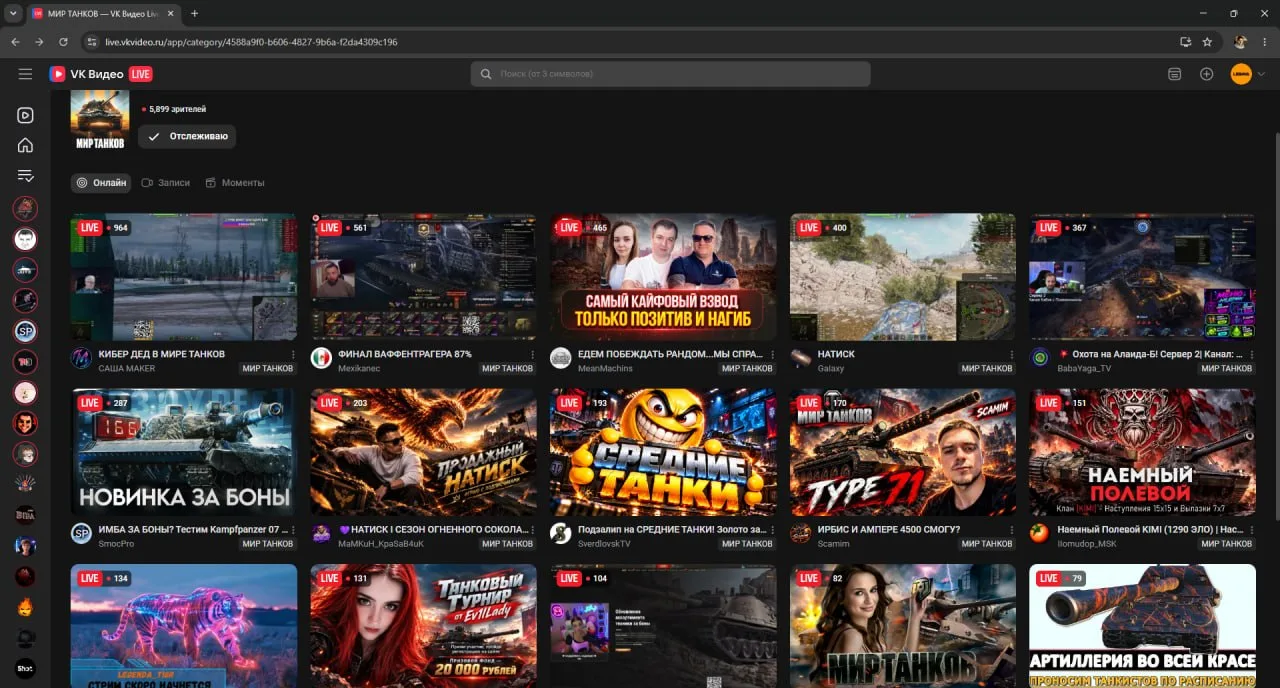Go to the Home page in the sidebar
Viewport: 1280px width, 688px height.
click(25, 145)
